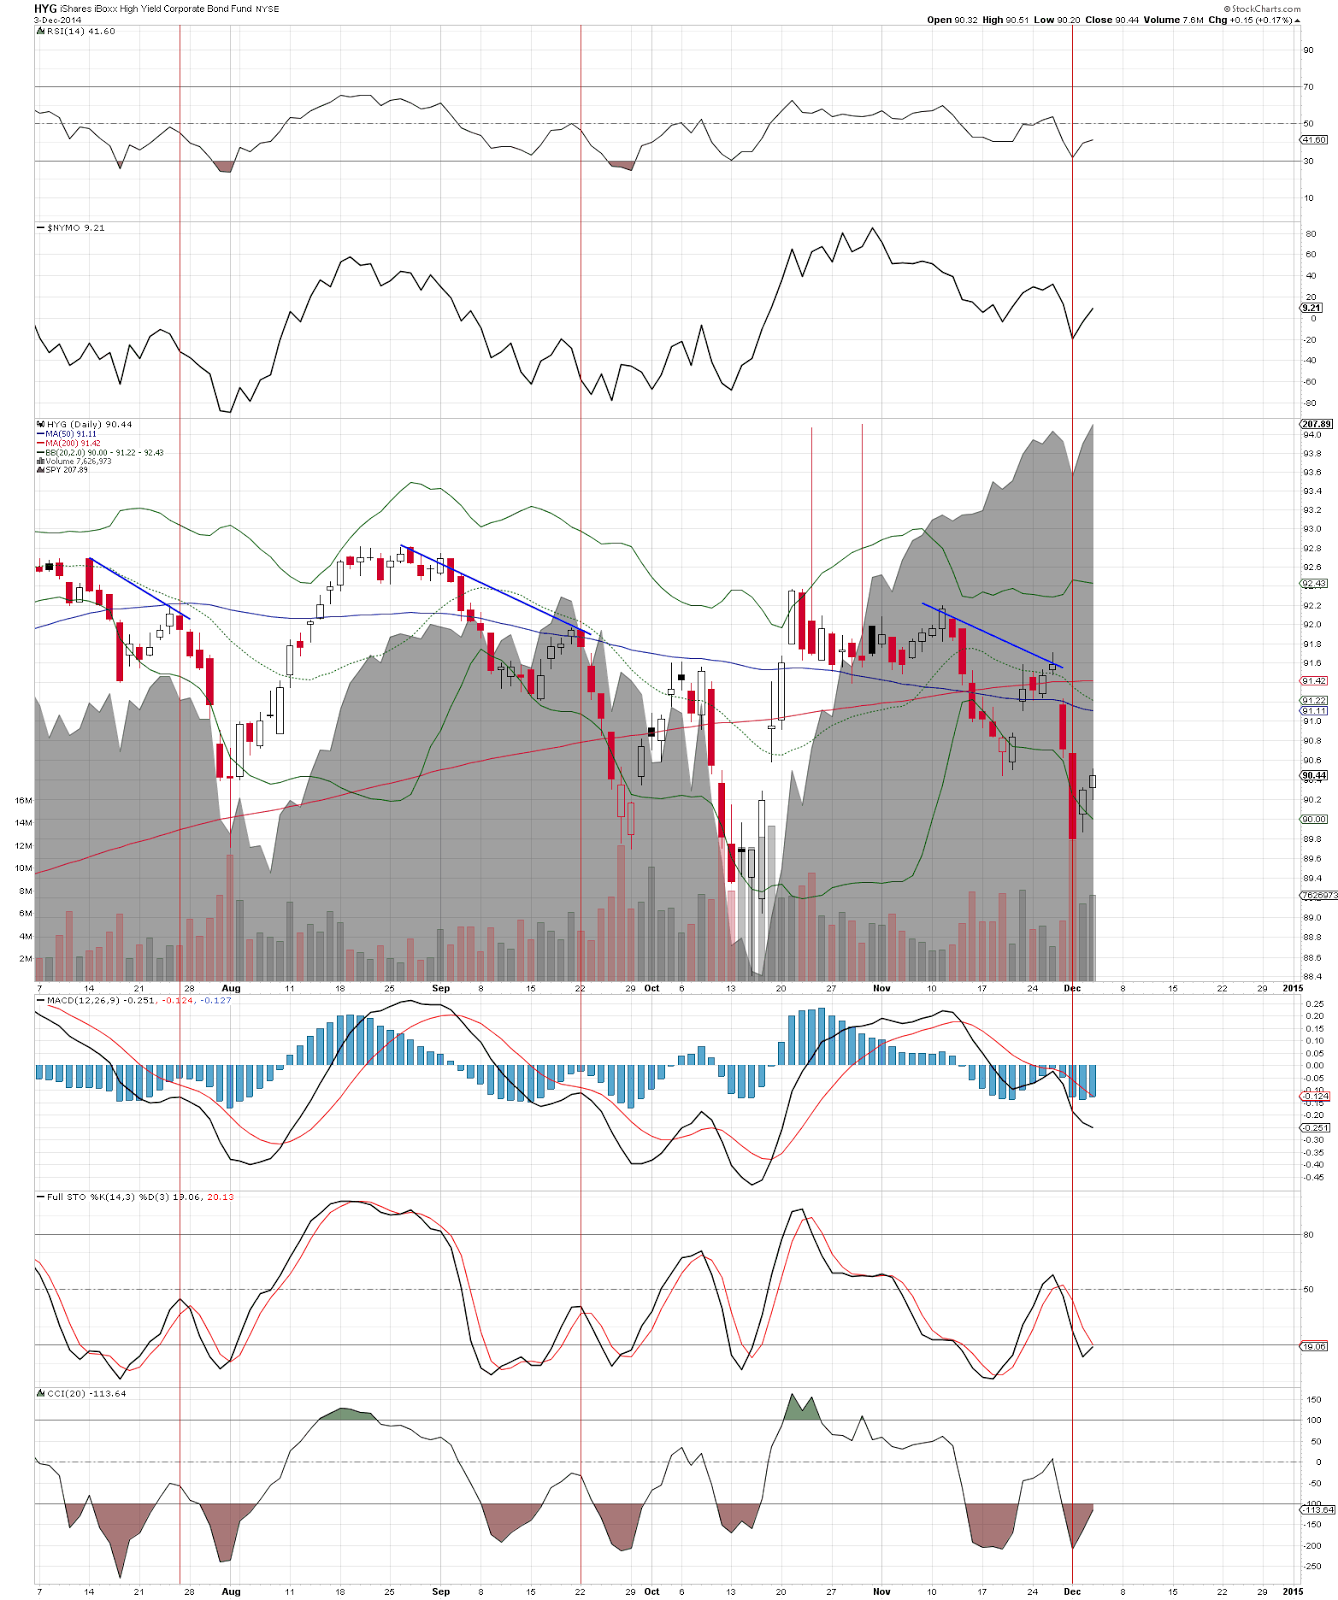Click the HYG (Daily) 90.44 legend entry
The image size is (1338, 1600).
tap(89, 425)
